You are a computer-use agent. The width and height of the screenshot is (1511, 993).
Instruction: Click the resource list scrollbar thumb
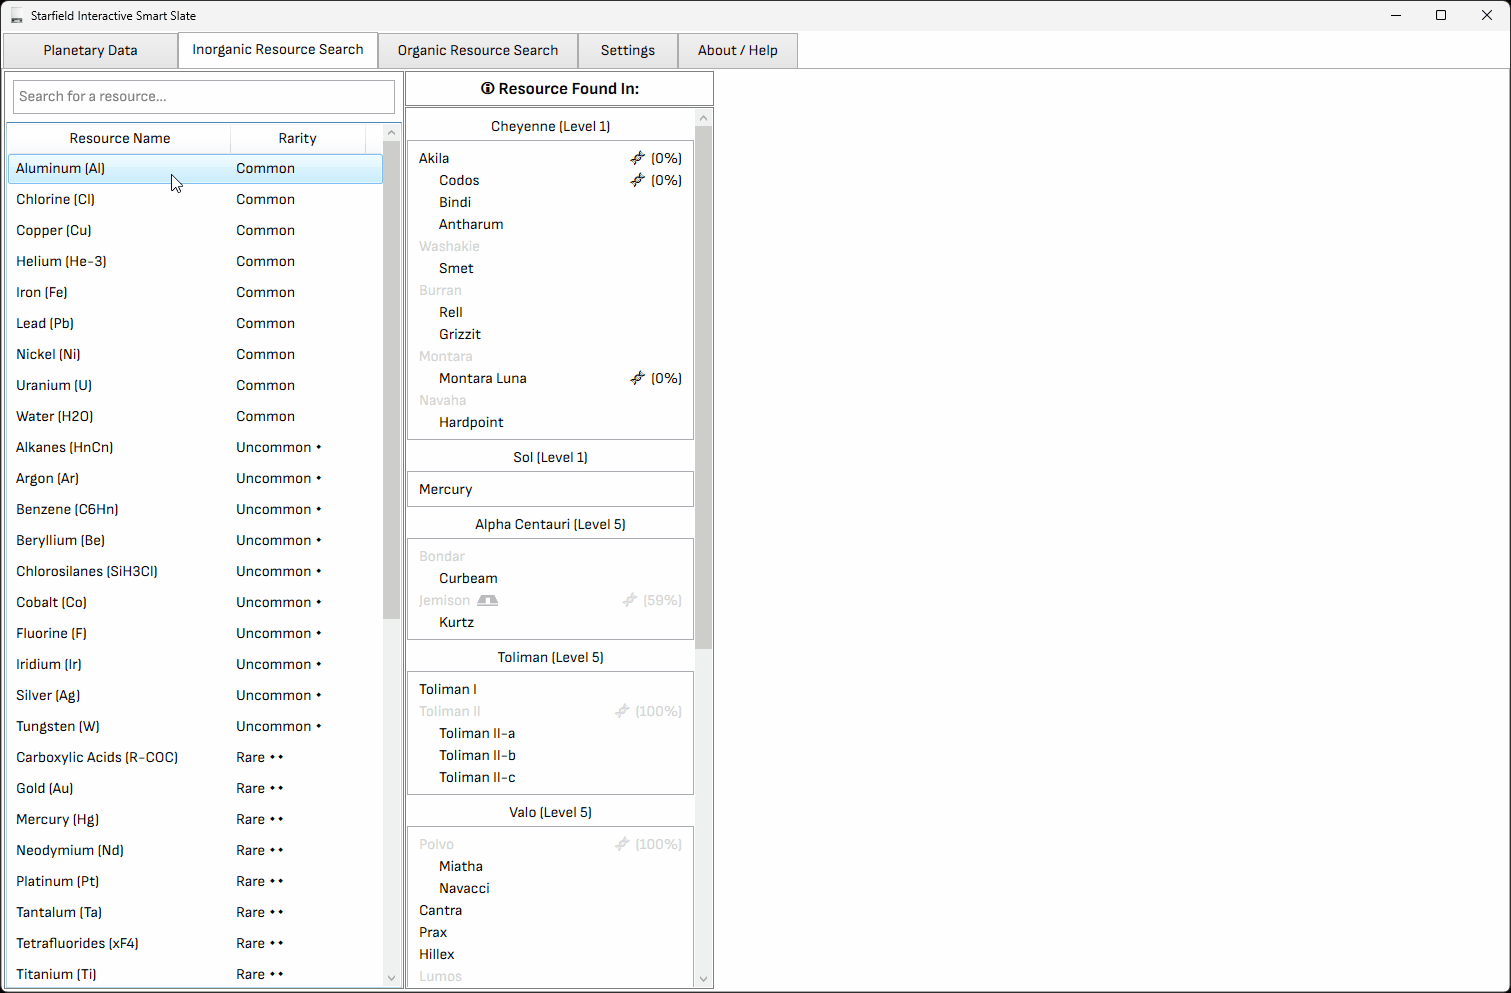[x=391, y=380]
